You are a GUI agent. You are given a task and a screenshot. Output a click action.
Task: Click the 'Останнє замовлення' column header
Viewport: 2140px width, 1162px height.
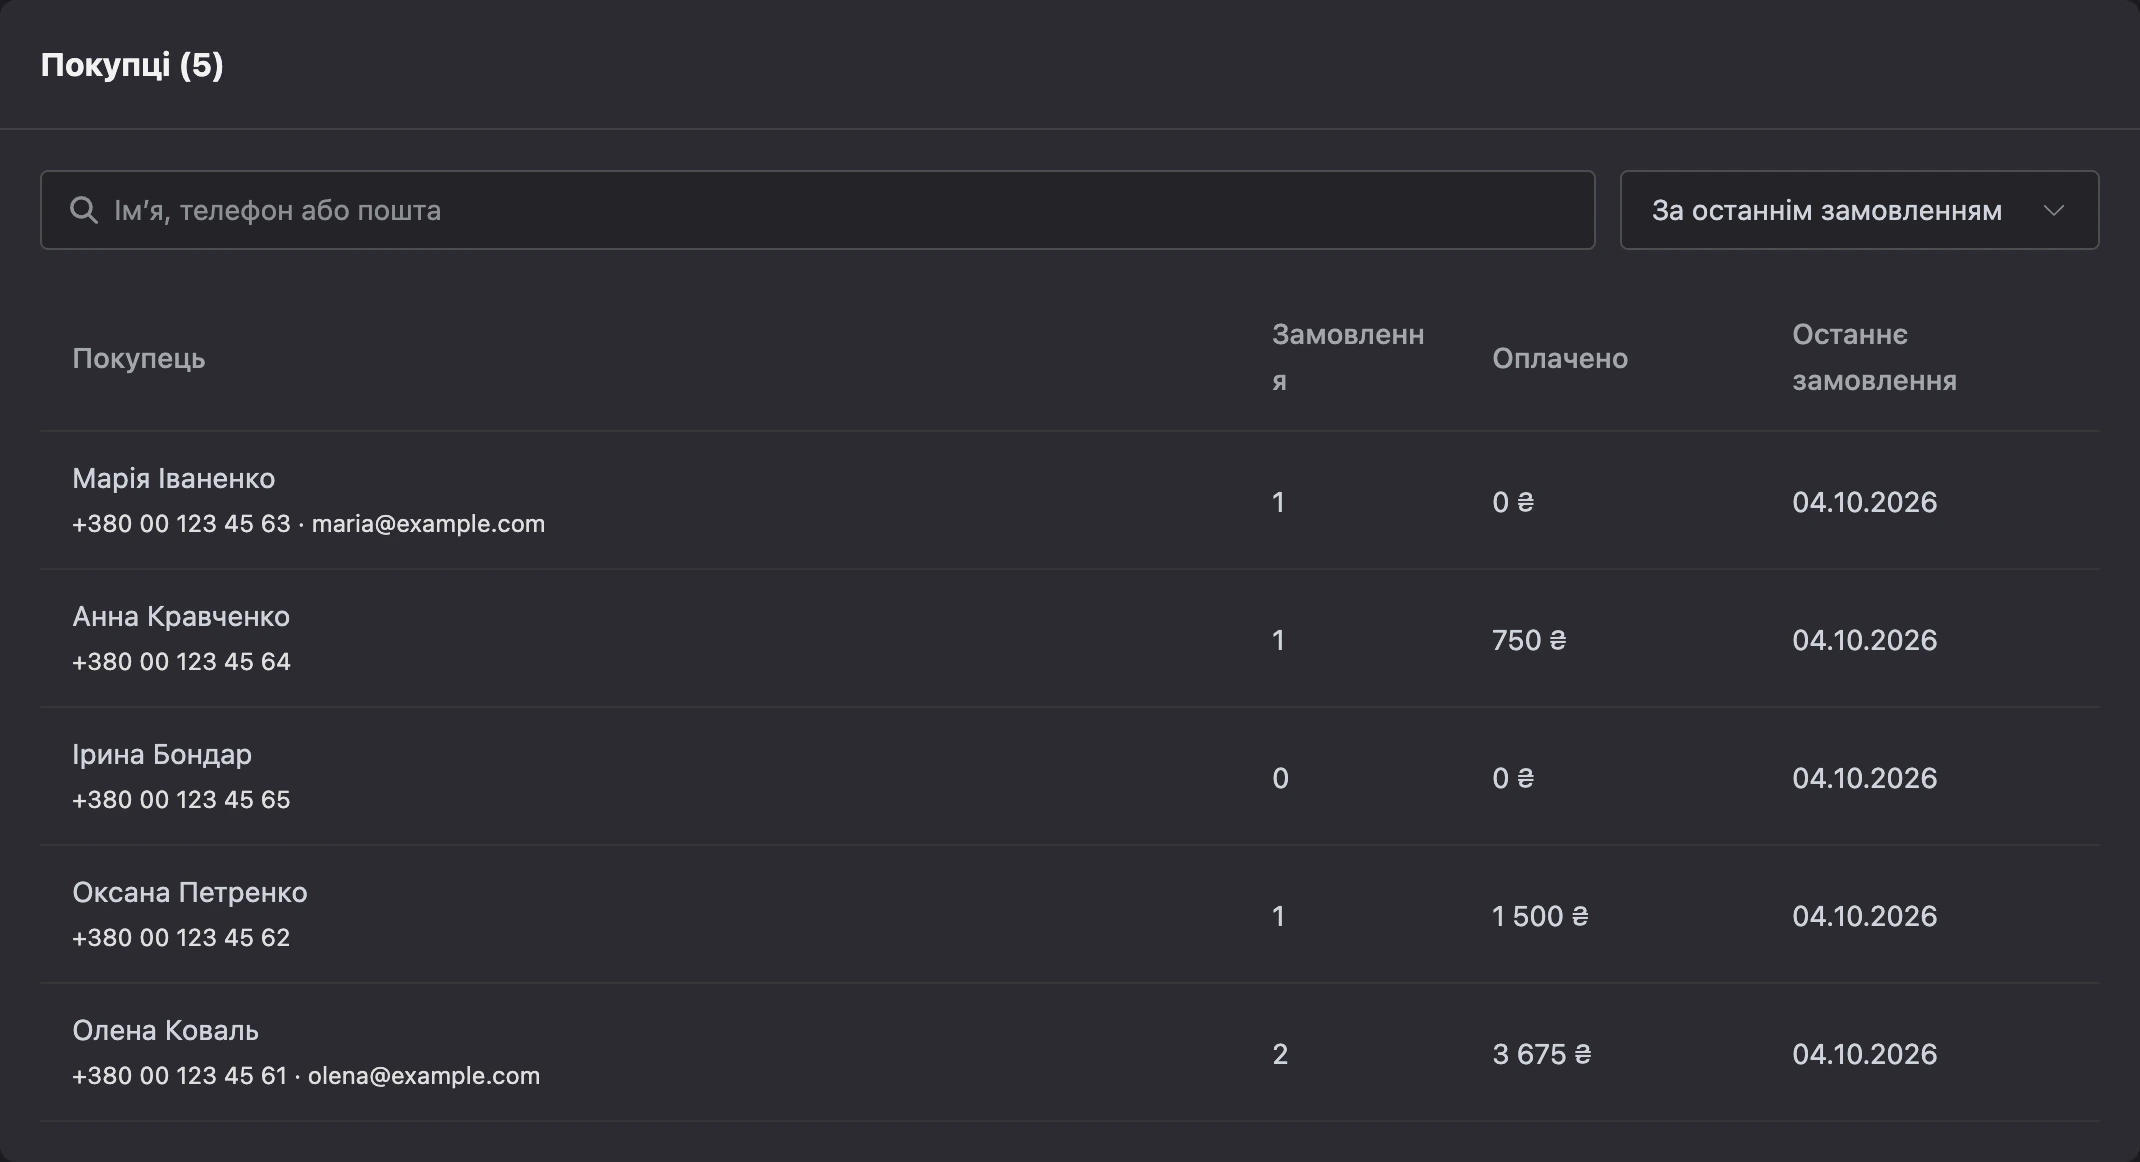(x=1874, y=357)
